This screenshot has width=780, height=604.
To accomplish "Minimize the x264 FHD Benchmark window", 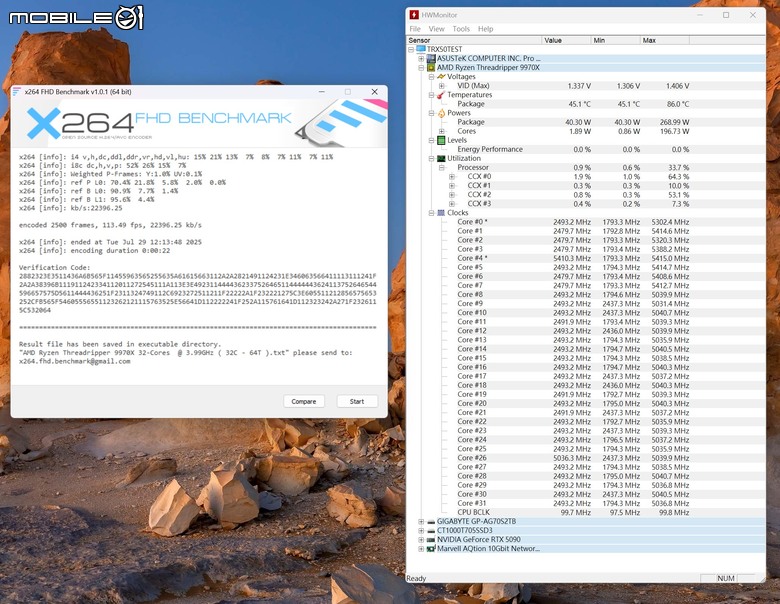I will 322,92.
